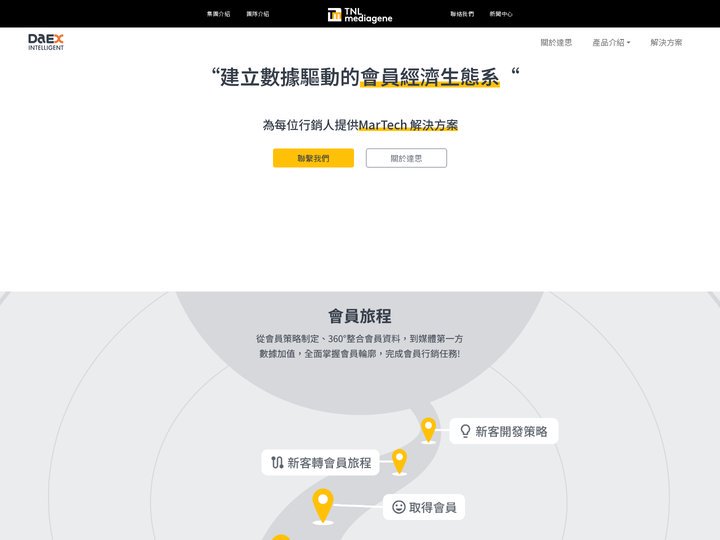Screen dimensions: 720x540
Task: Go to 關於達思 in the navigation
Action: pos(556,42)
